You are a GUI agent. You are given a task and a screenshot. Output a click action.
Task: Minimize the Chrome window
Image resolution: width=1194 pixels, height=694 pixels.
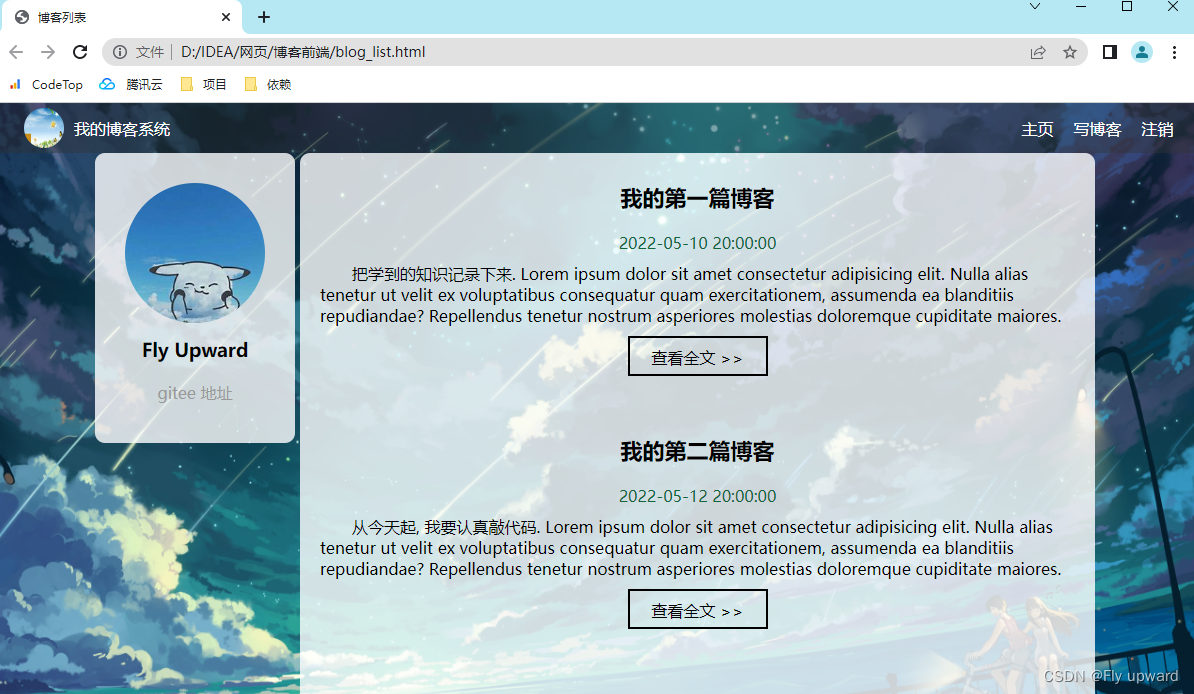(1081, 6)
